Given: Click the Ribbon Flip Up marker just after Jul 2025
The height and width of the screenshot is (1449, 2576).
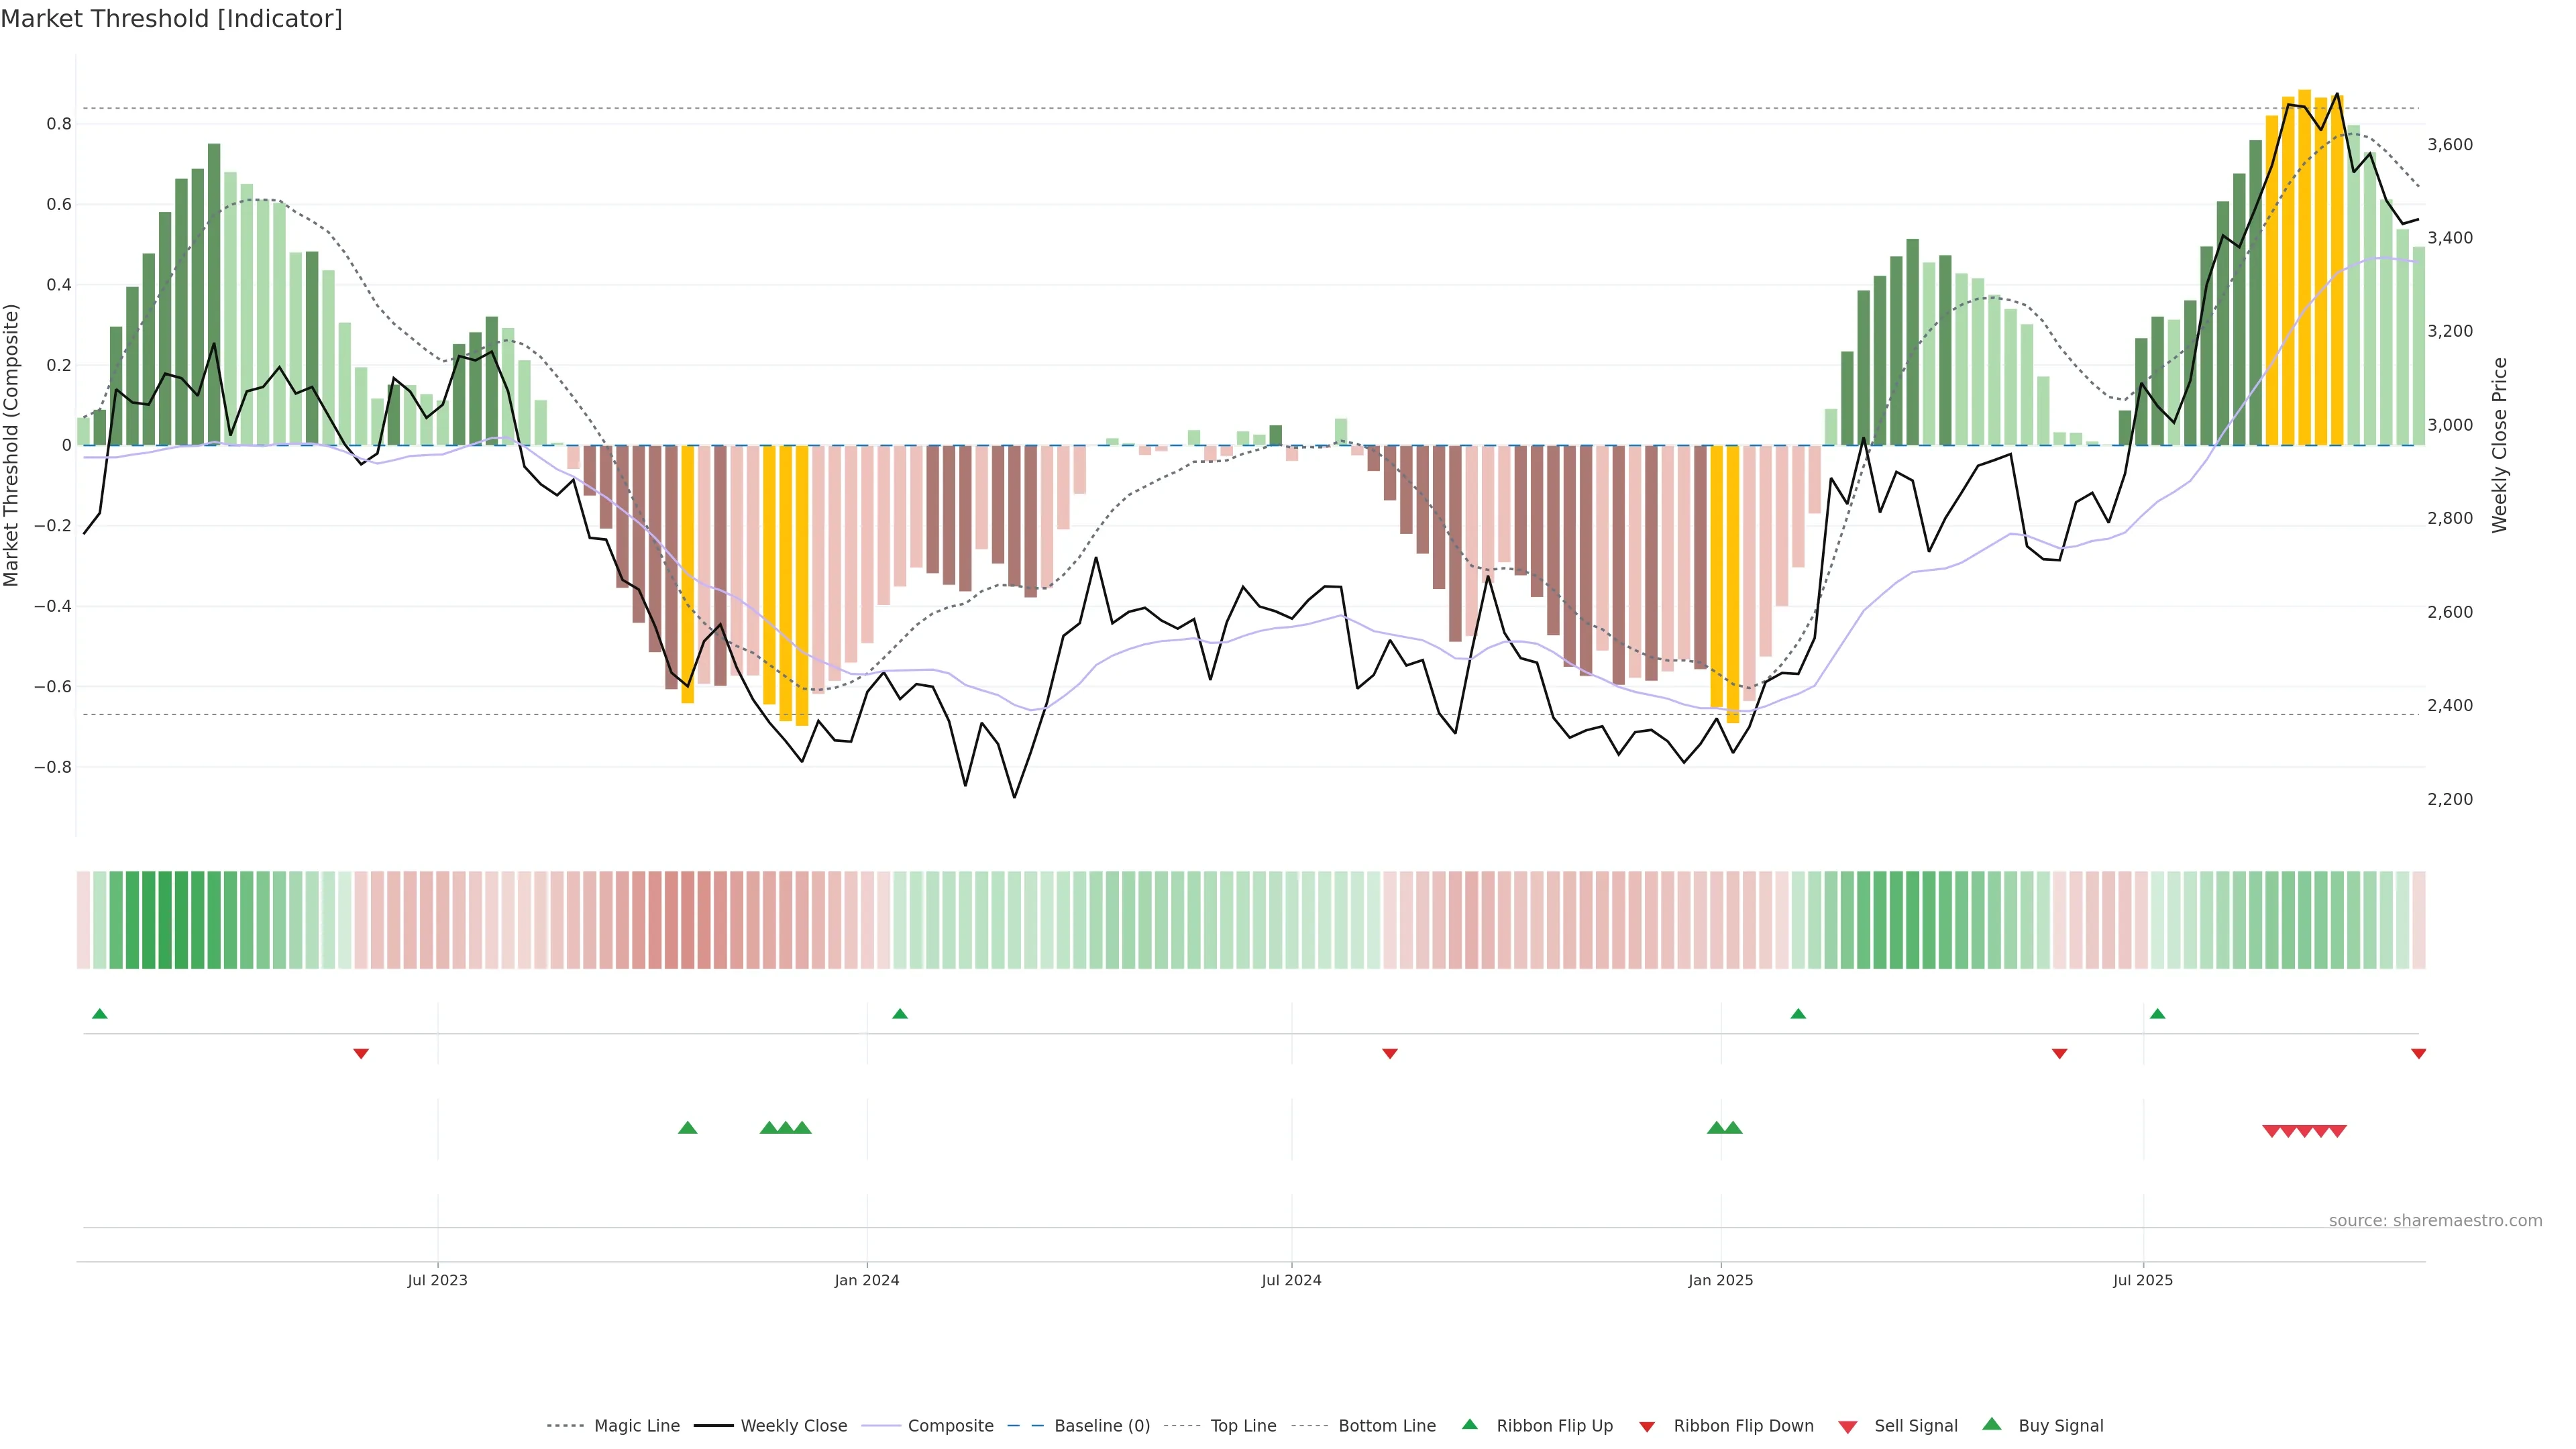Looking at the screenshot, I should (2157, 1014).
